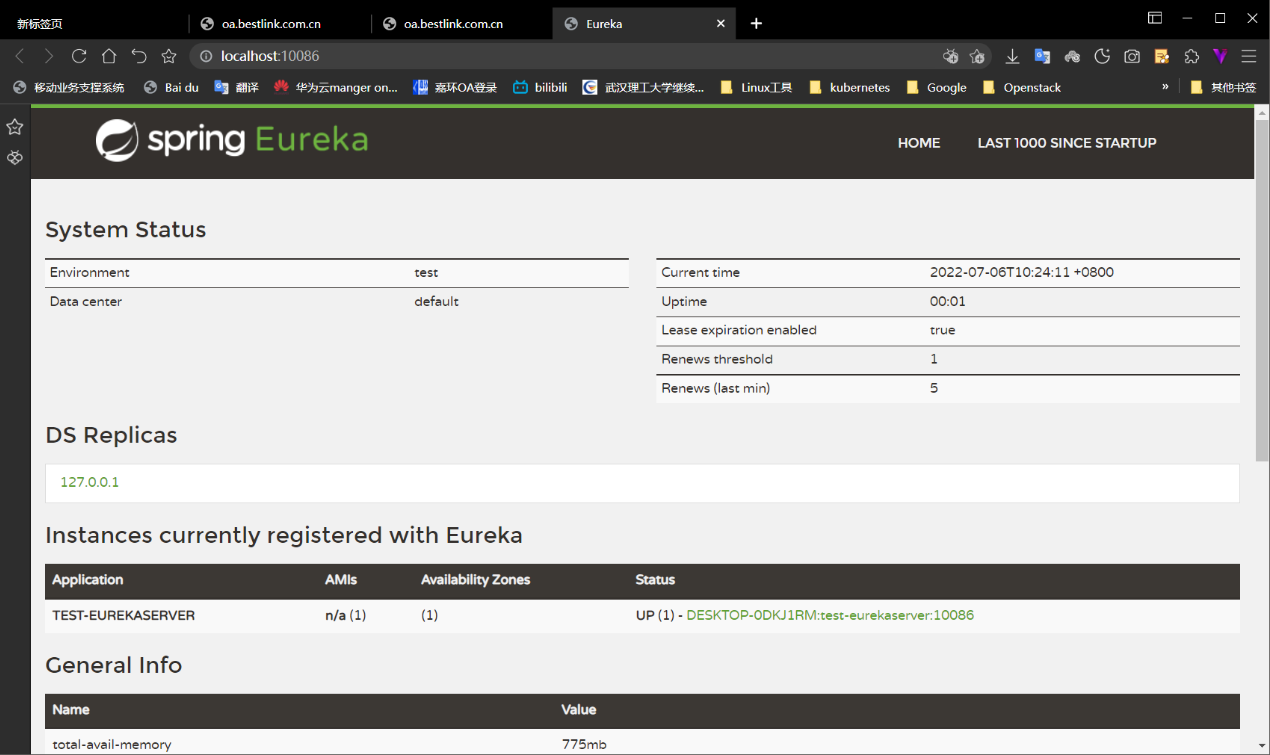Open 华为云manger bookmark
Image resolution: width=1270 pixels, height=755 pixels.
(x=336, y=88)
